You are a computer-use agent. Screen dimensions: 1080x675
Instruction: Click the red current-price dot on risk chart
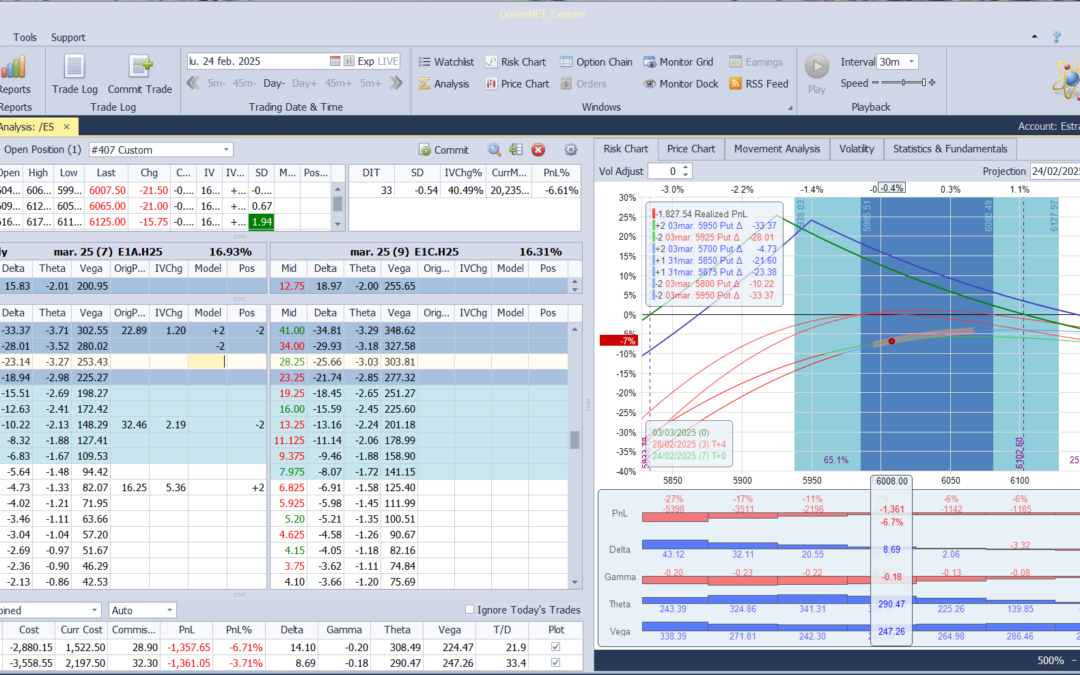(891, 341)
